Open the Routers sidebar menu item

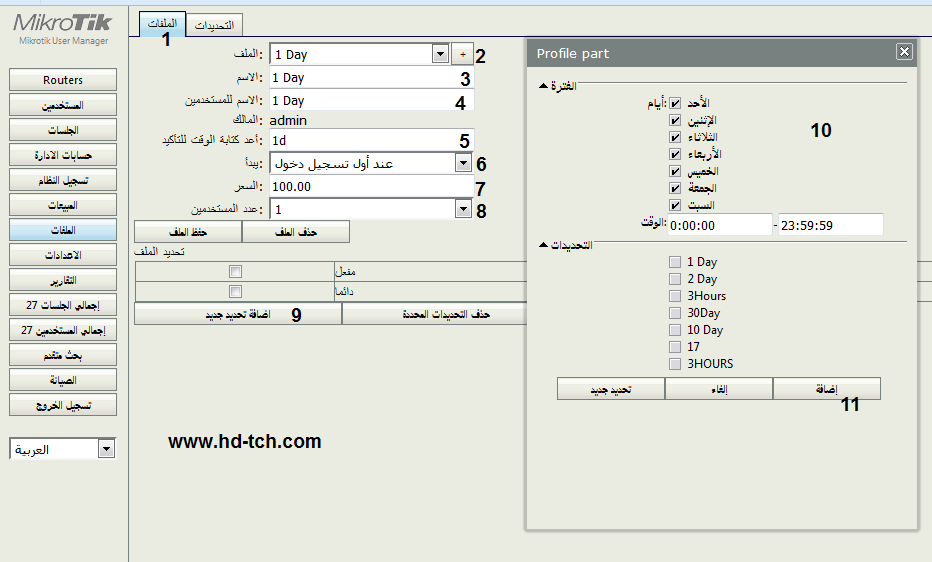click(x=63, y=80)
